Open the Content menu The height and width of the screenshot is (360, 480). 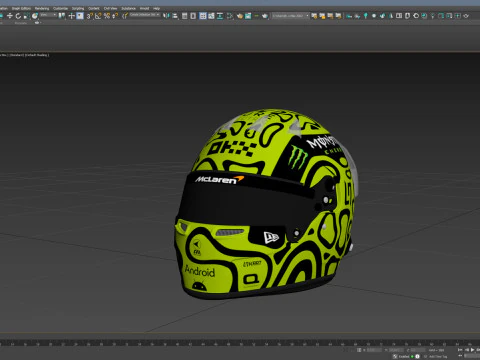pyautogui.click(x=94, y=8)
